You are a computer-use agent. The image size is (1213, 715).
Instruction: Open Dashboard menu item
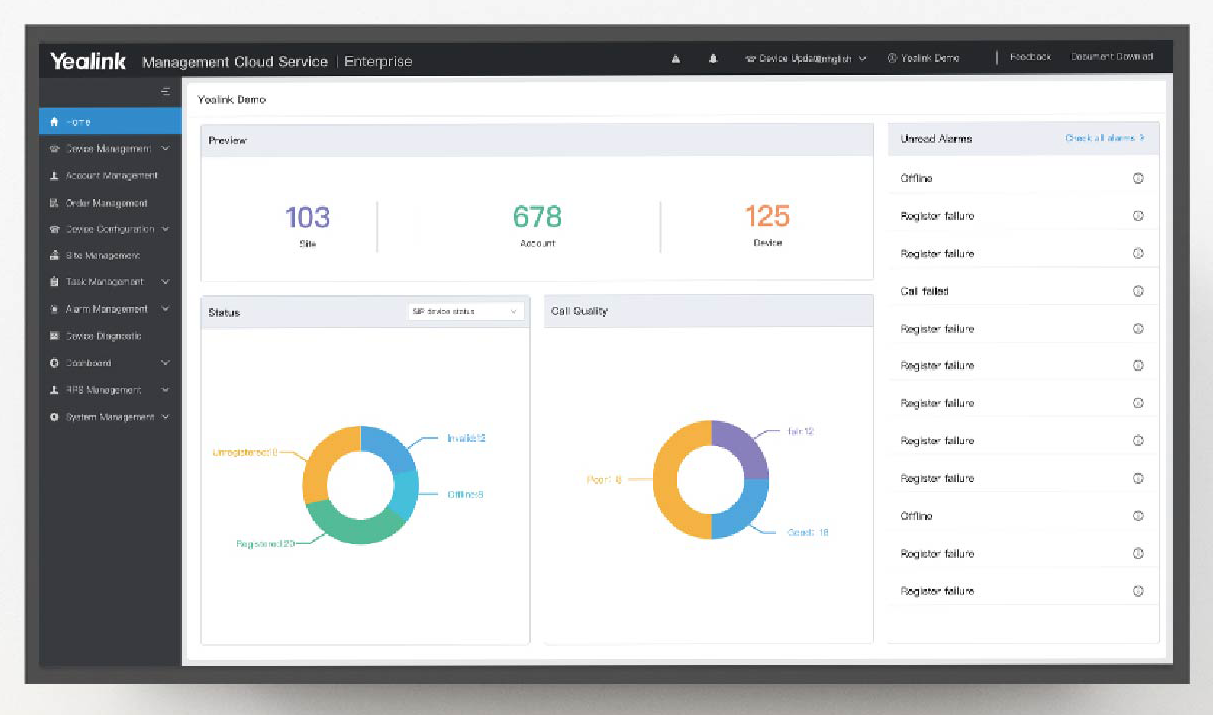(x=110, y=363)
